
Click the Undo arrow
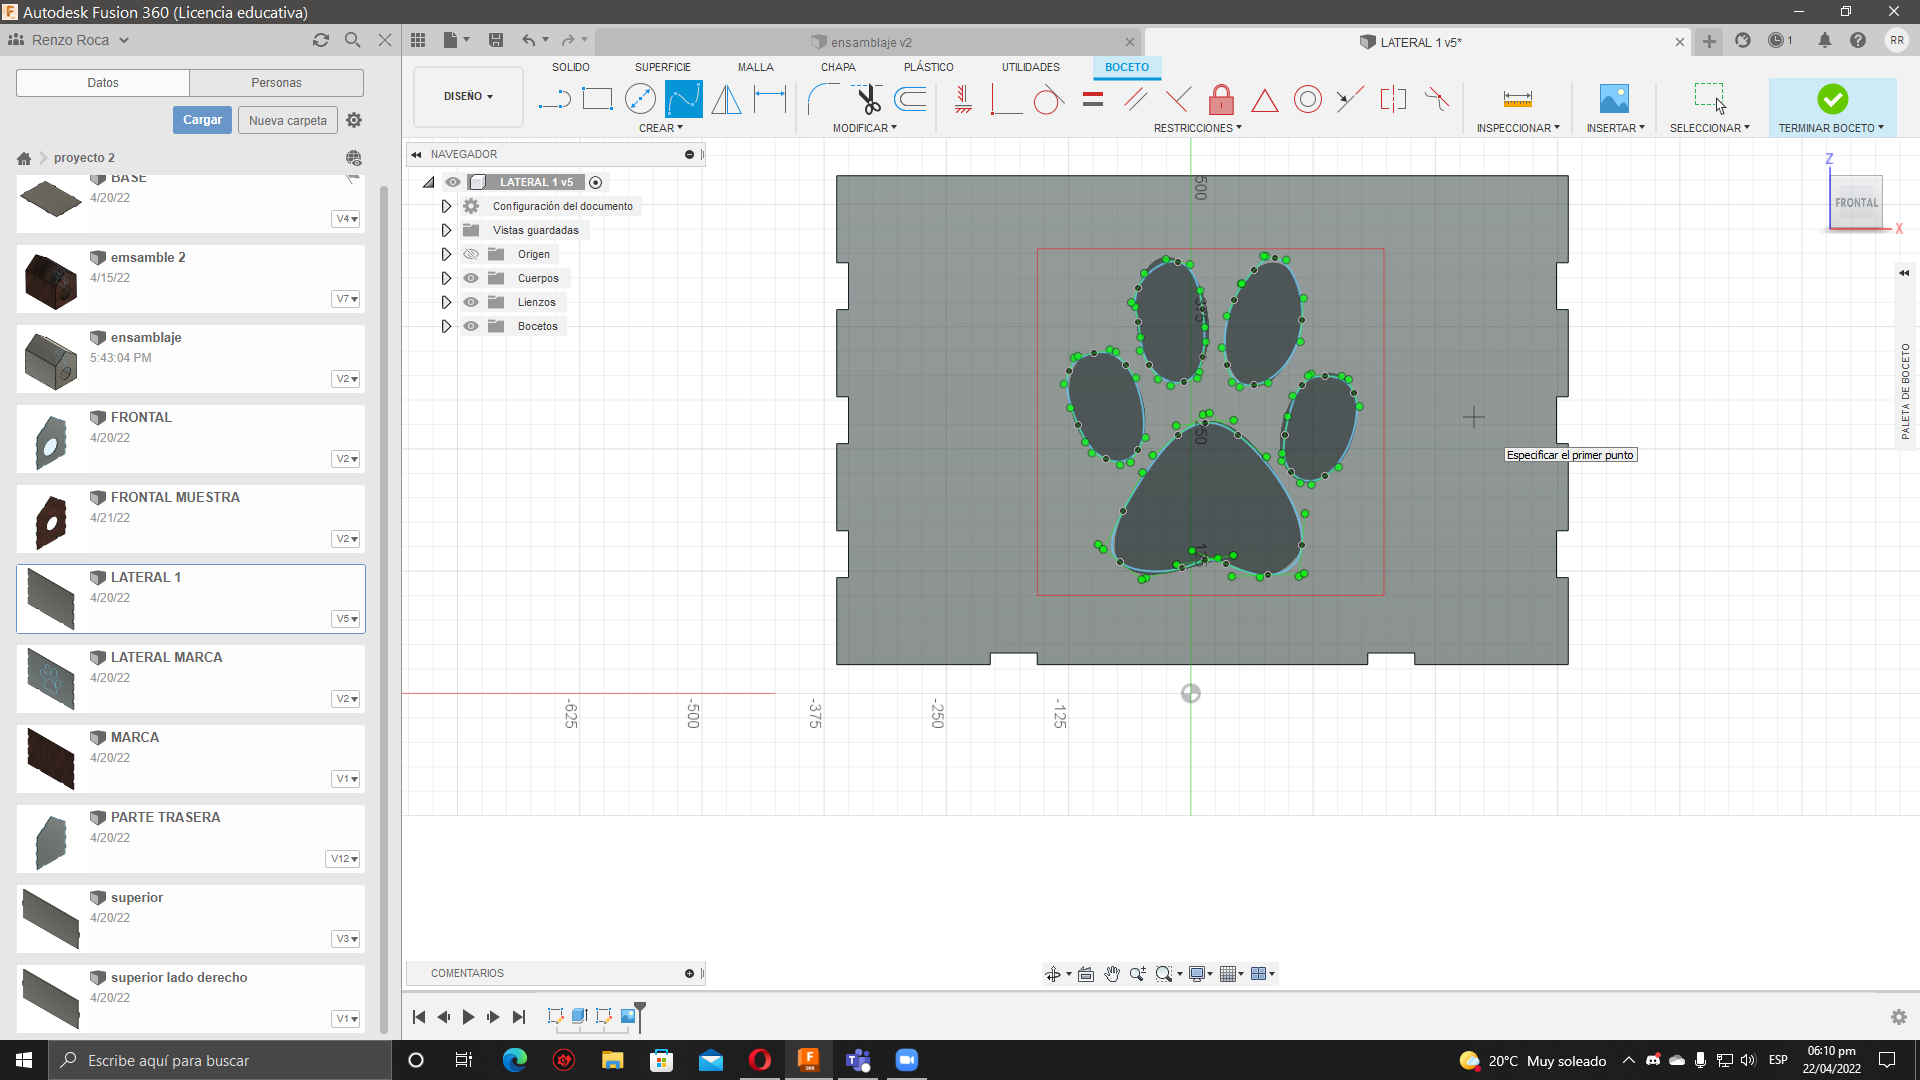coord(528,40)
